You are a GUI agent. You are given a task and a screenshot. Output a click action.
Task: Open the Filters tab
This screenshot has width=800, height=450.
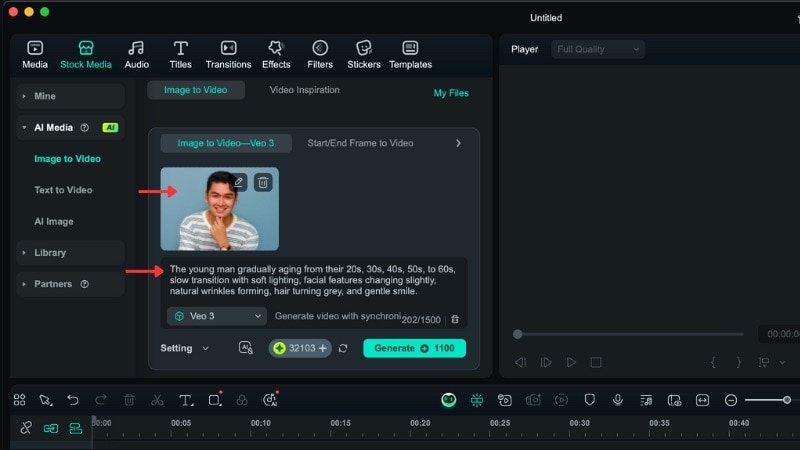point(320,55)
